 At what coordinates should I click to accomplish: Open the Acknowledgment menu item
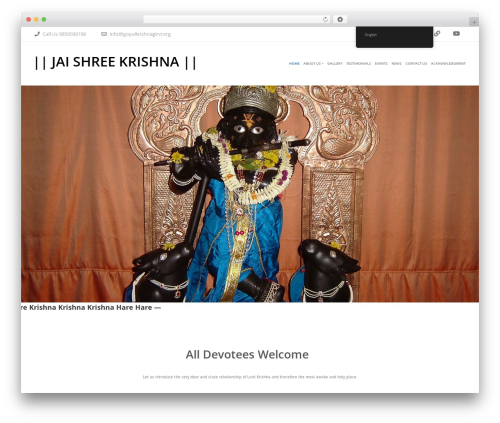point(448,64)
